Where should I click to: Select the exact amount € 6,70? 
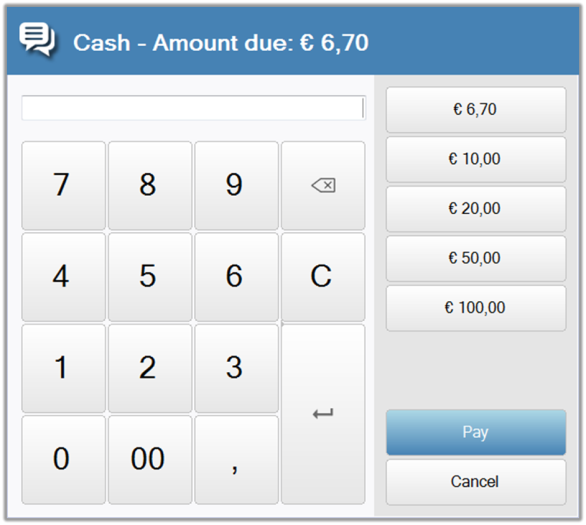tap(476, 110)
